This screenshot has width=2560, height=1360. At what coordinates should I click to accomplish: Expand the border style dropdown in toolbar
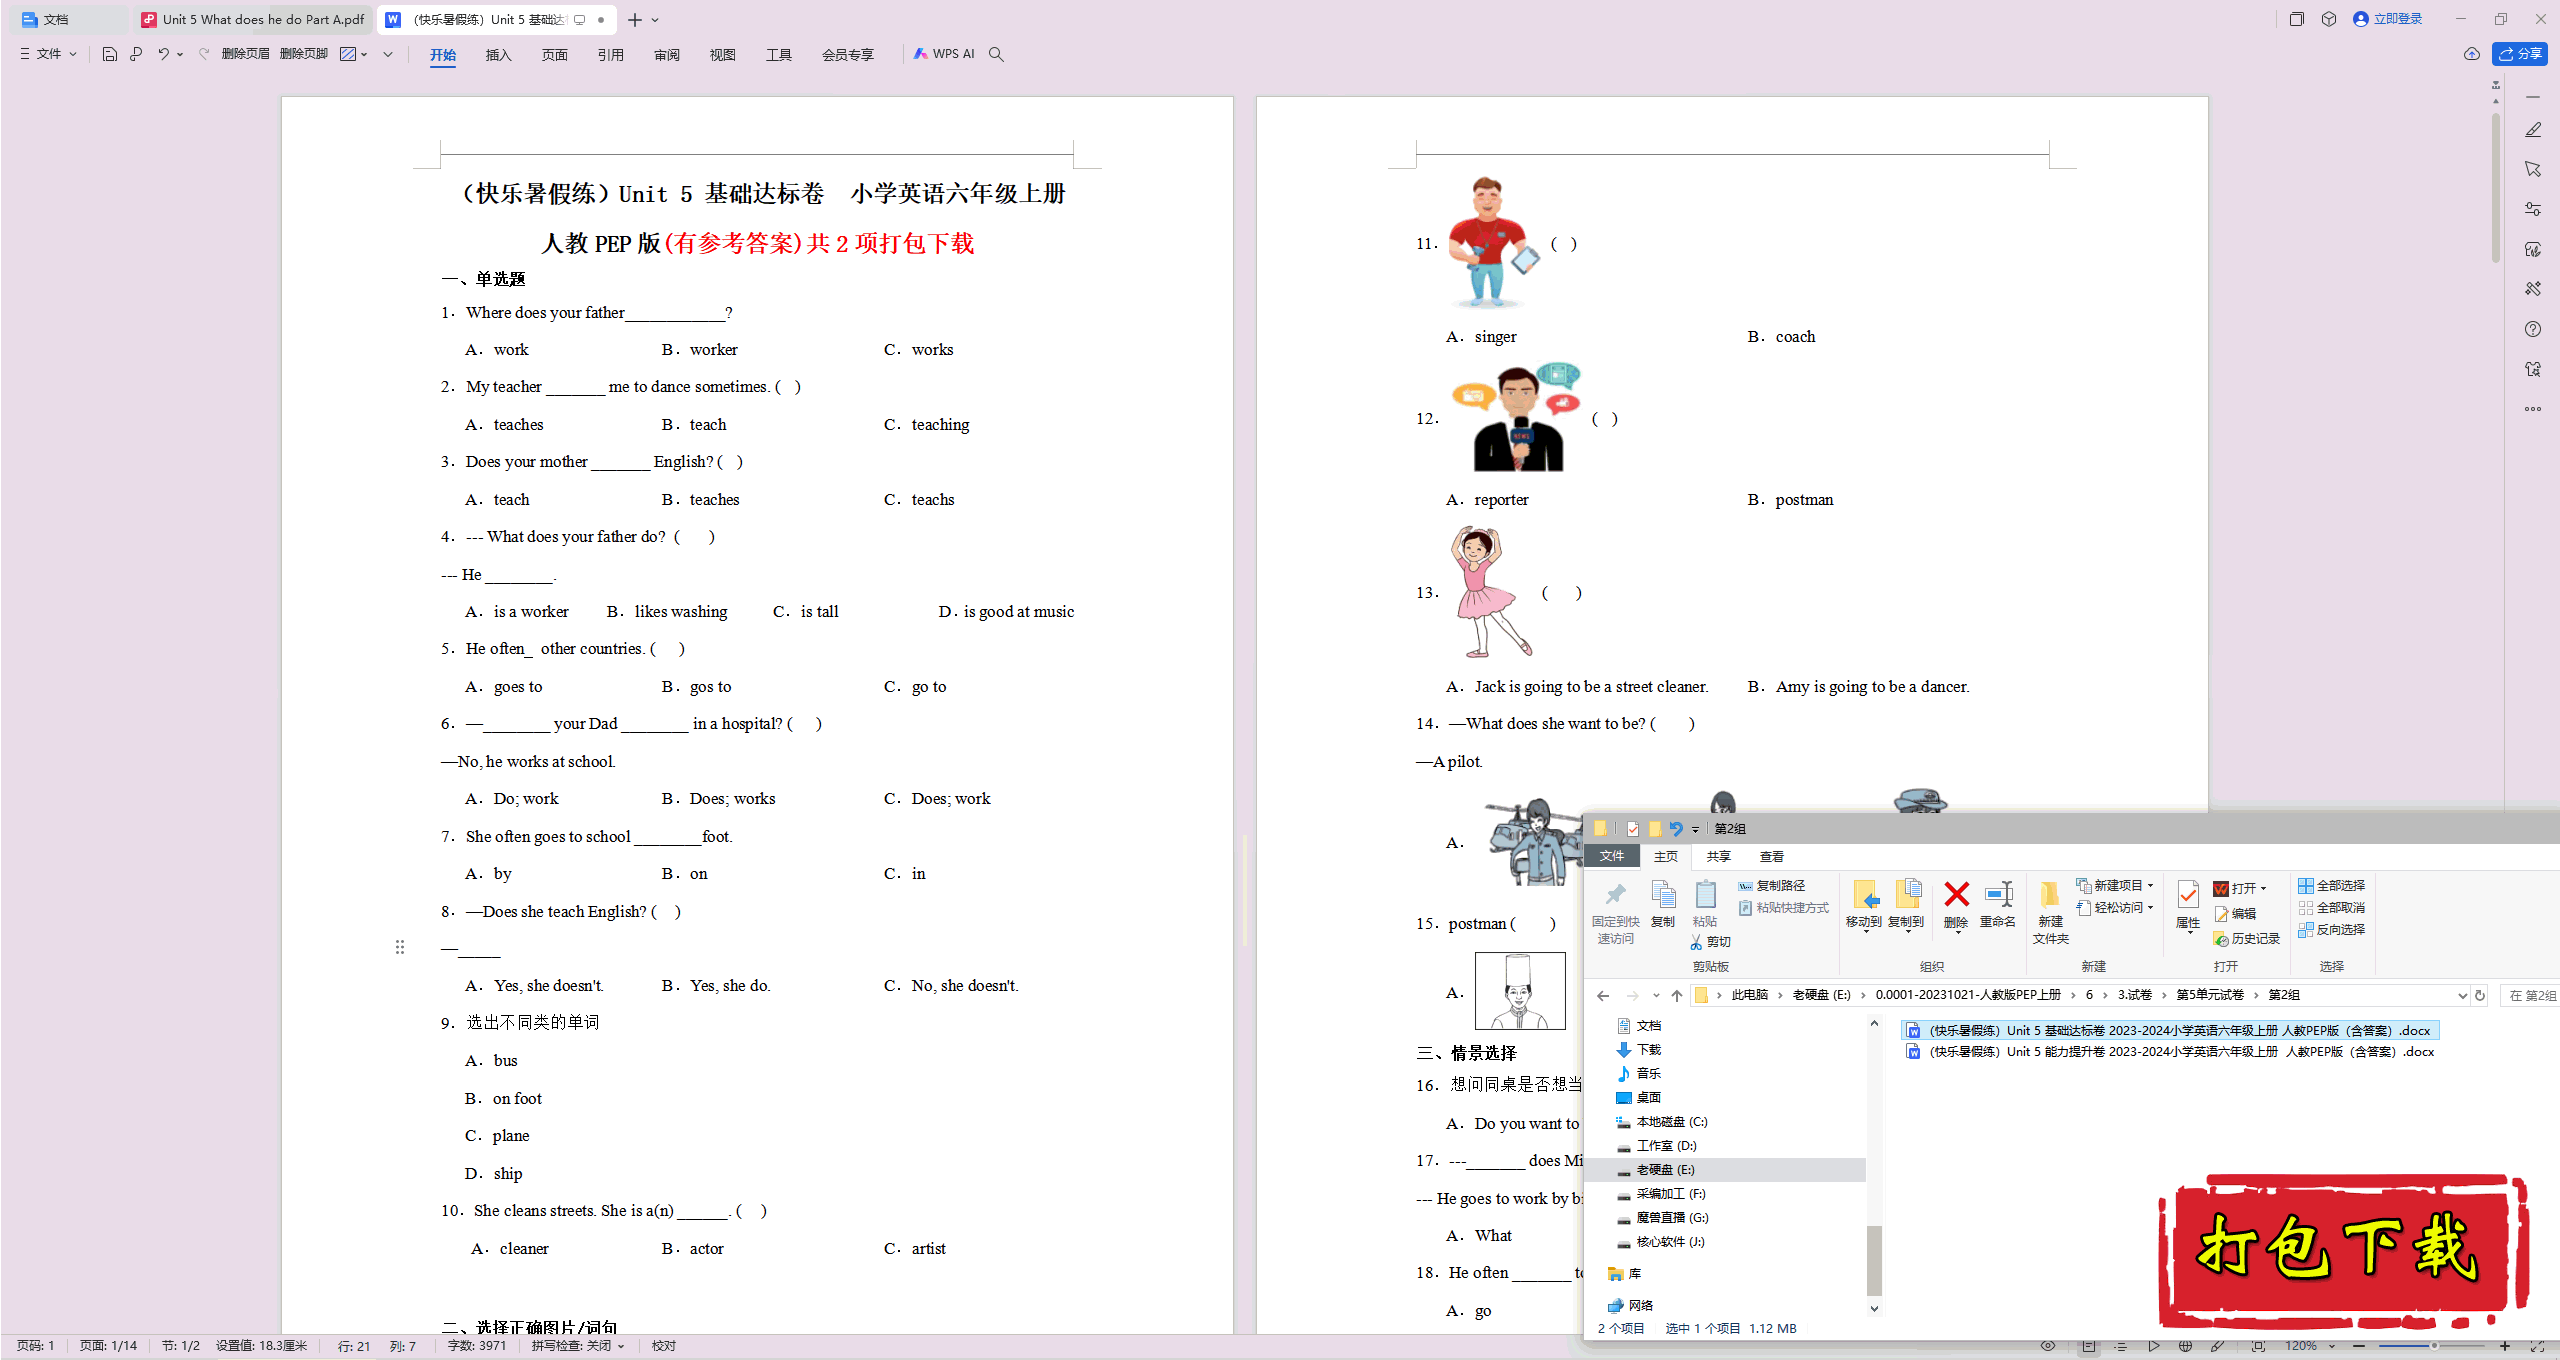(x=365, y=54)
